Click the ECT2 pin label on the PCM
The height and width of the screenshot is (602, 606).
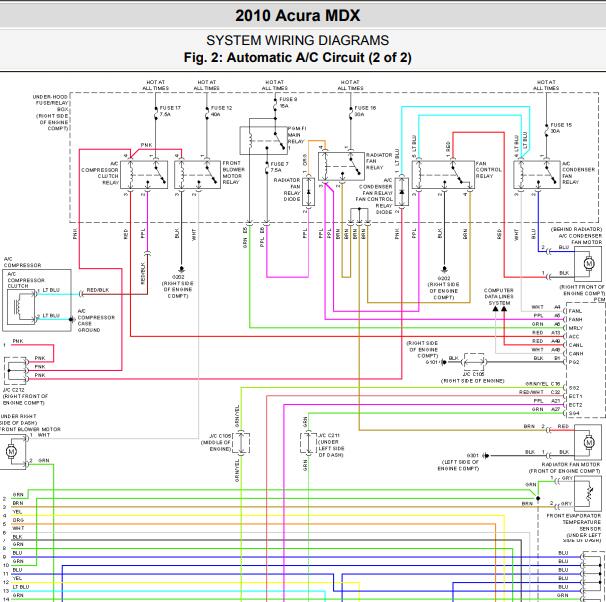point(575,405)
